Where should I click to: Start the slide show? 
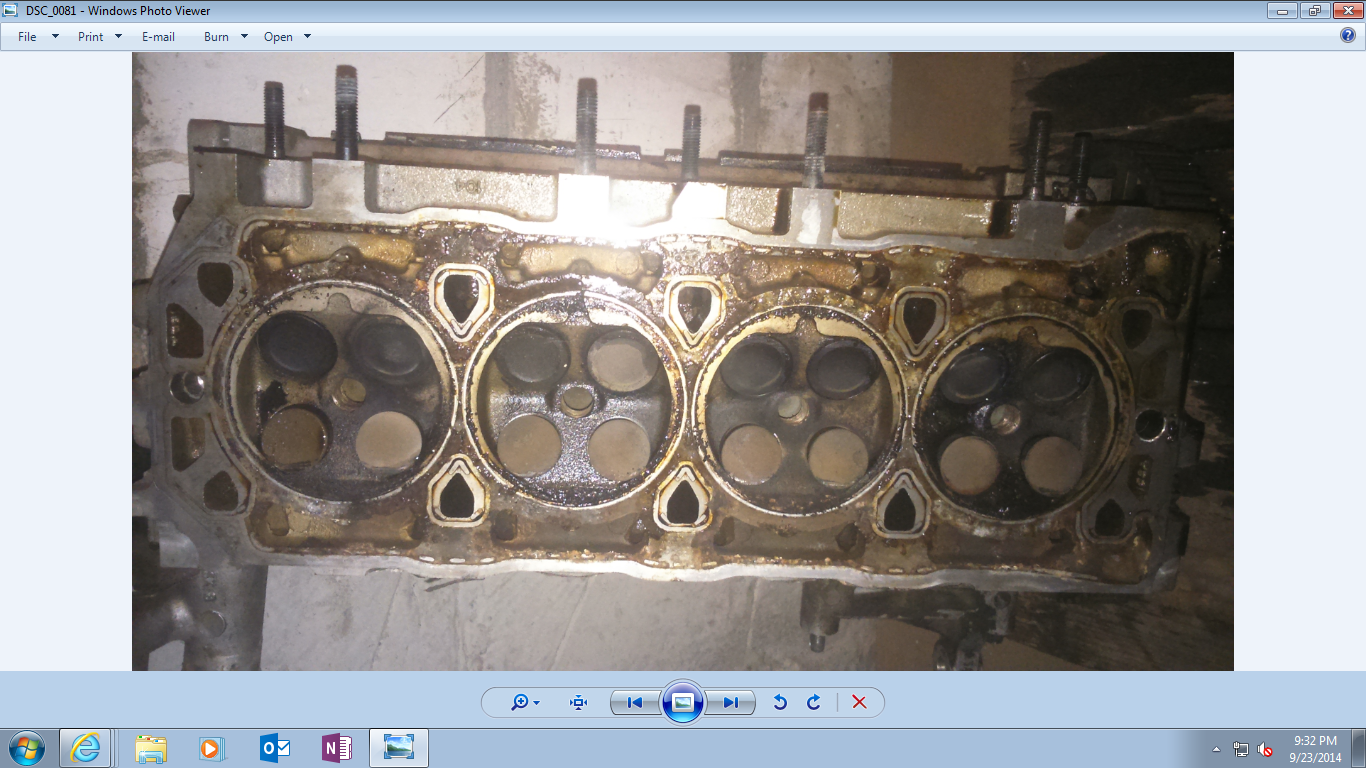(683, 702)
